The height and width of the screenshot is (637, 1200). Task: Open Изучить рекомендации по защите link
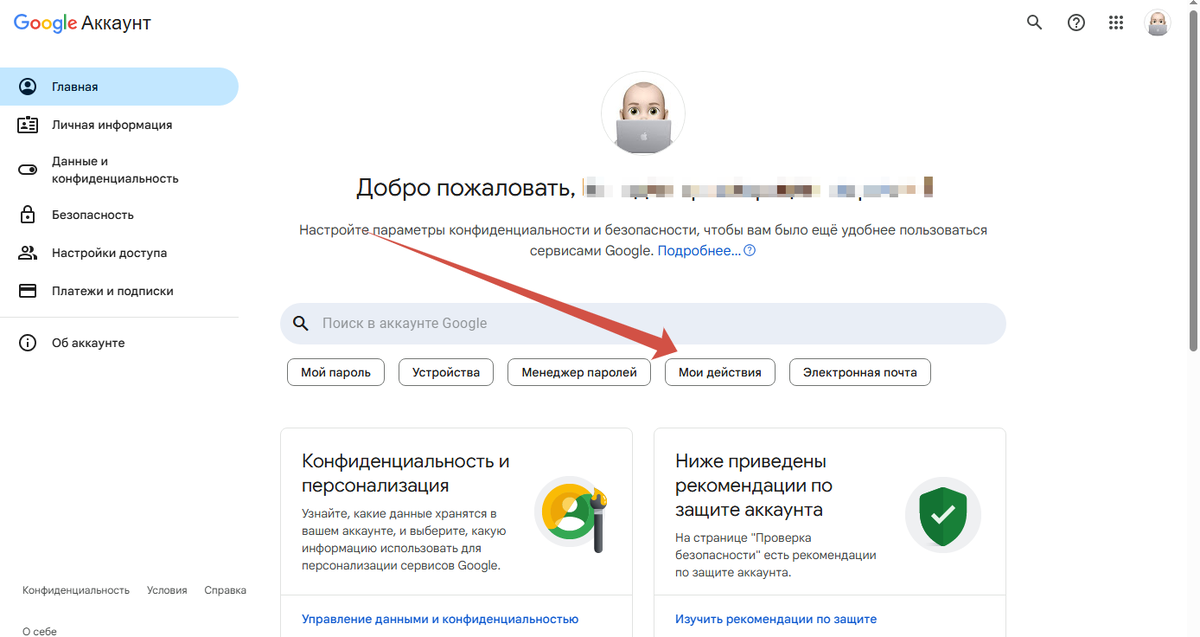776,619
